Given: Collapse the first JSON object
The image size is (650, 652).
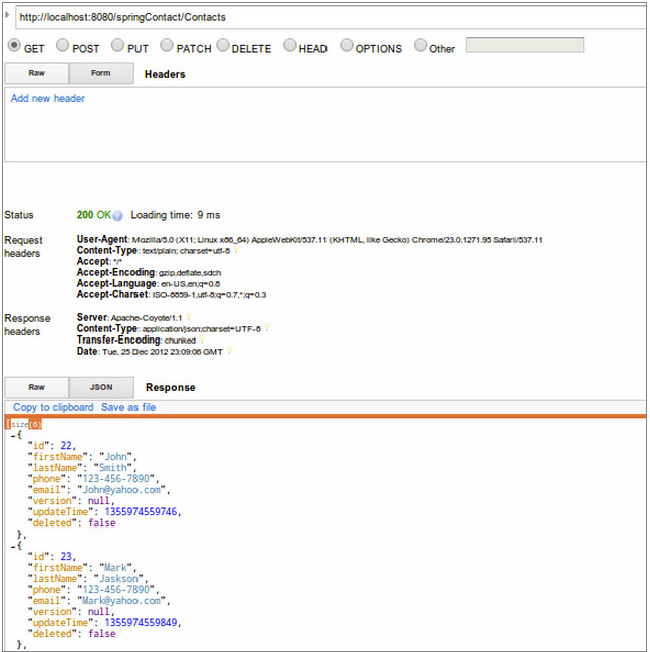Looking at the screenshot, I should pyautogui.click(x=12, y=435).
